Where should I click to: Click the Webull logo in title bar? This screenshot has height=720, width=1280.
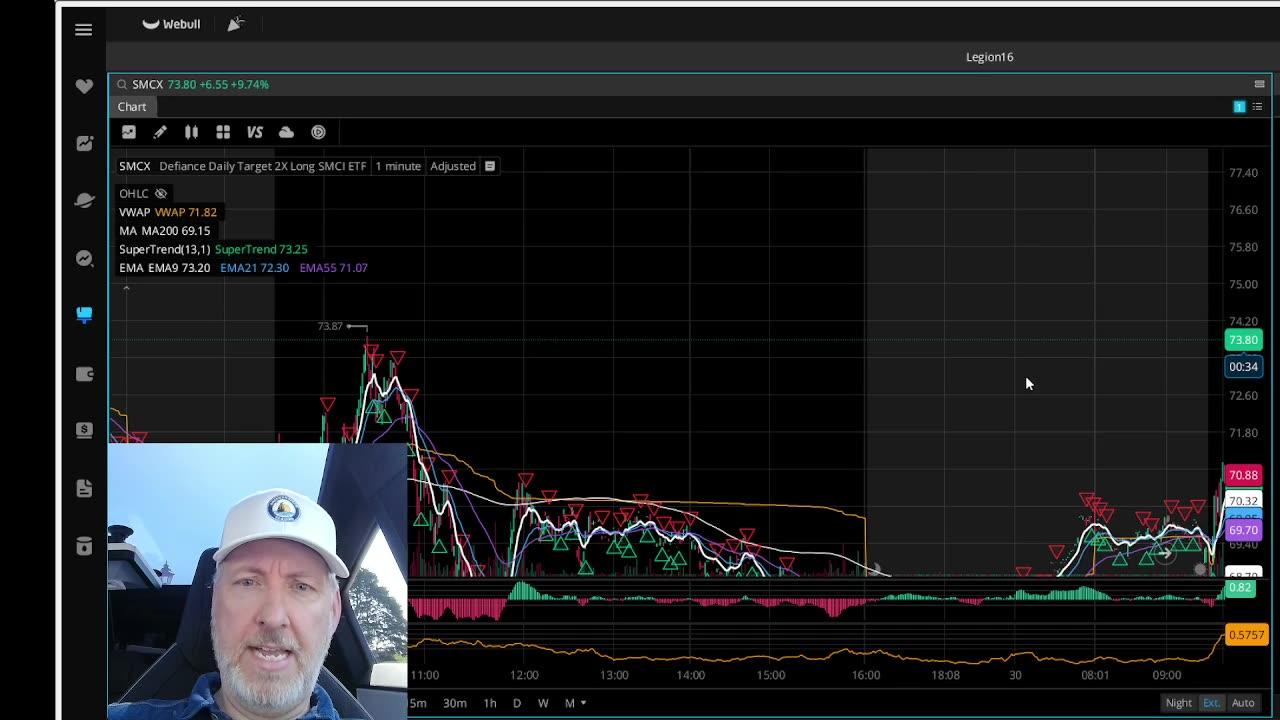point(171,24)
